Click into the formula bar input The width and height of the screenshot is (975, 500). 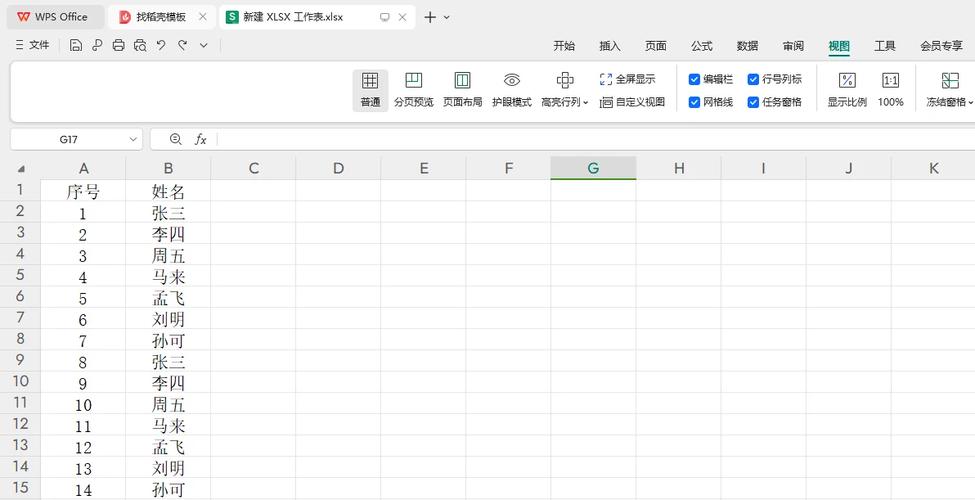coord(596,139)
